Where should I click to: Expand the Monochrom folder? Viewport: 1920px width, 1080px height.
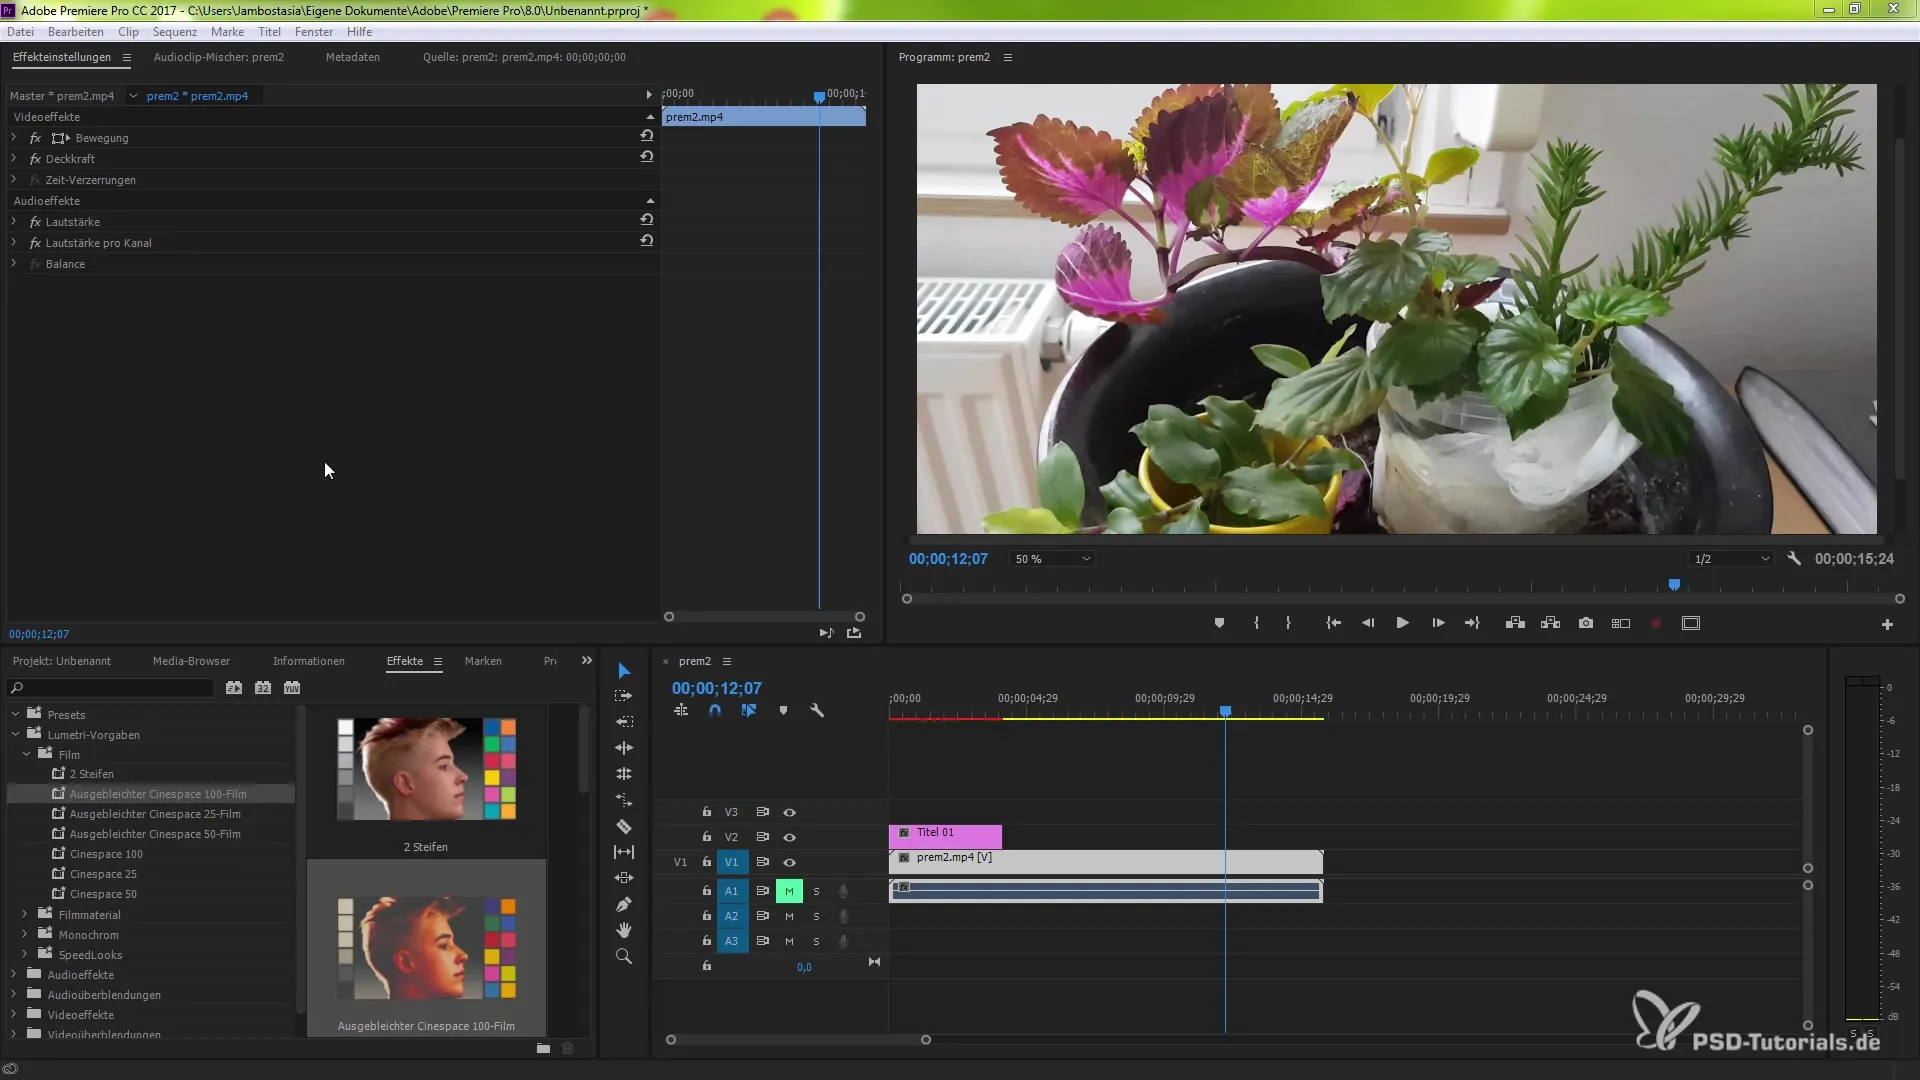[x=25, y=935]
